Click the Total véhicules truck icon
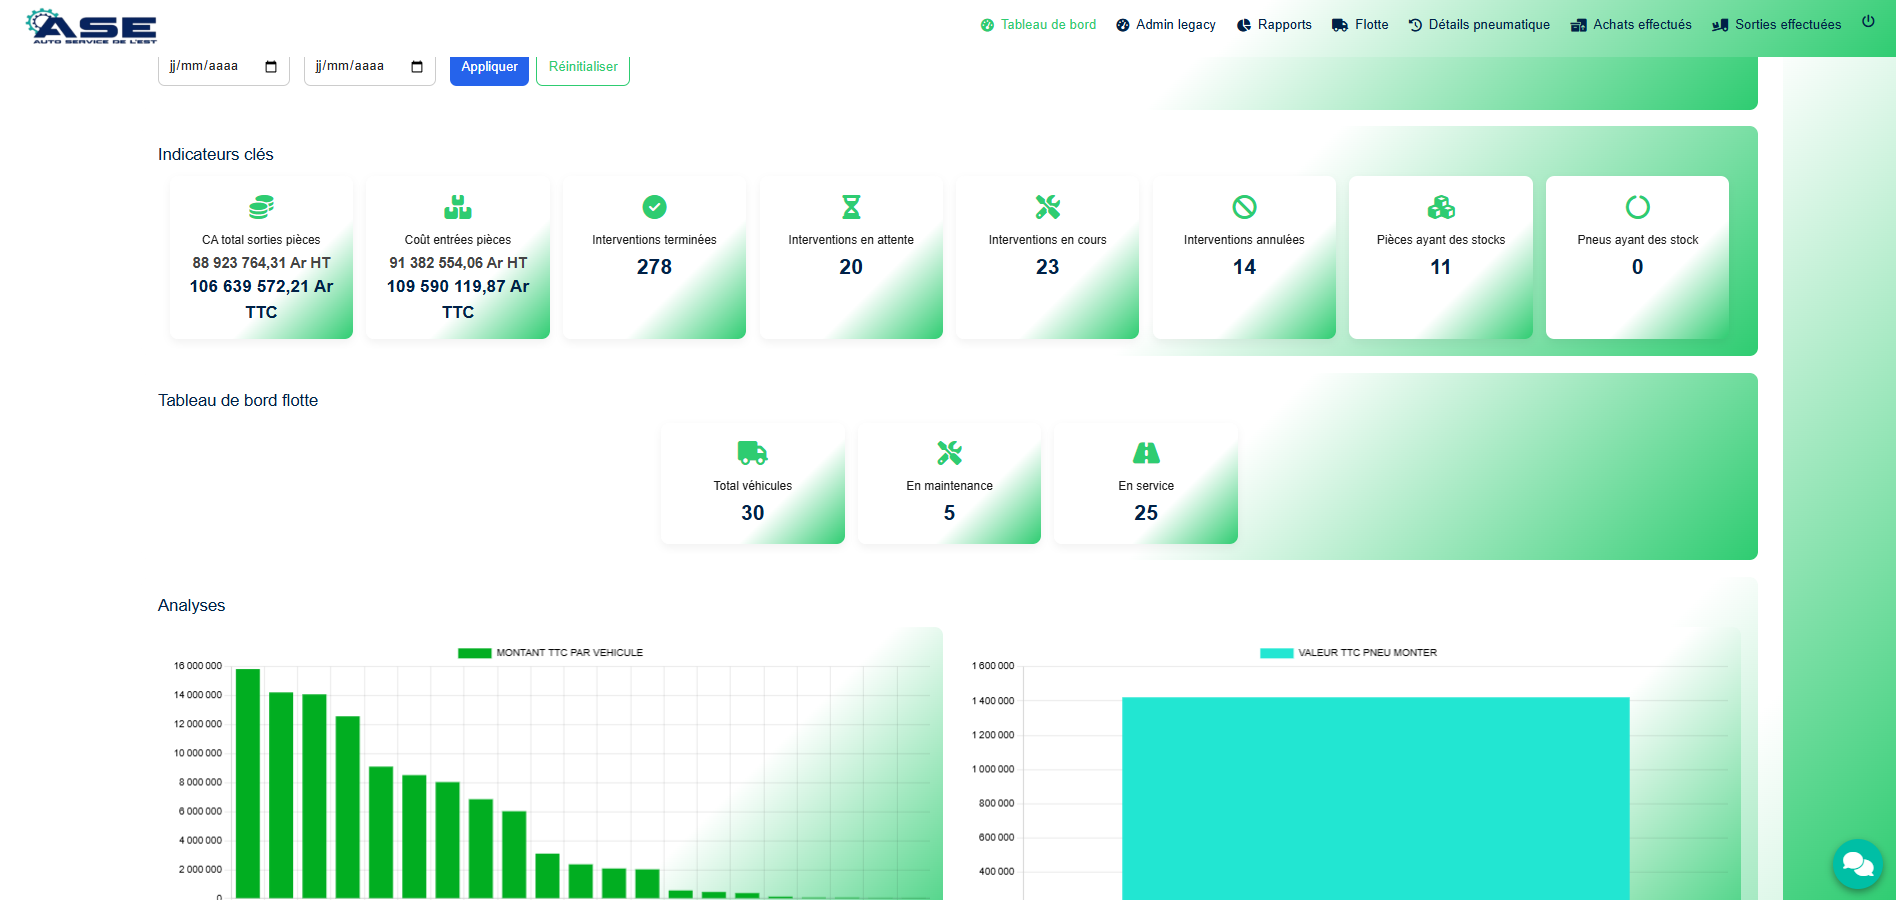1896x900 pixels. (752, 453)
